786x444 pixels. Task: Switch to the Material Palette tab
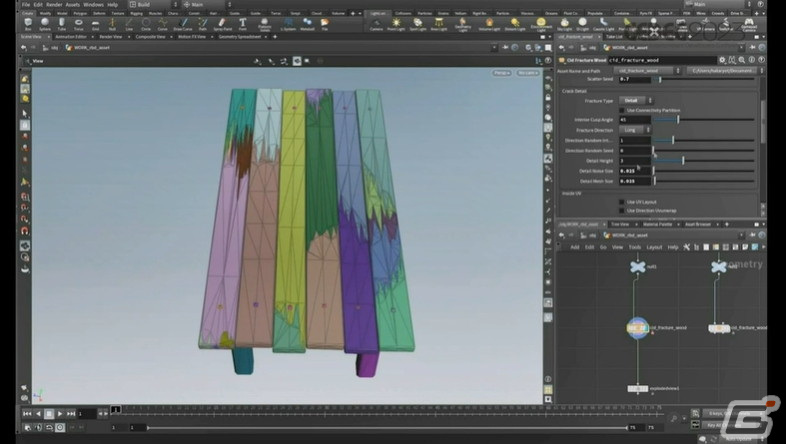coord(658,224)
